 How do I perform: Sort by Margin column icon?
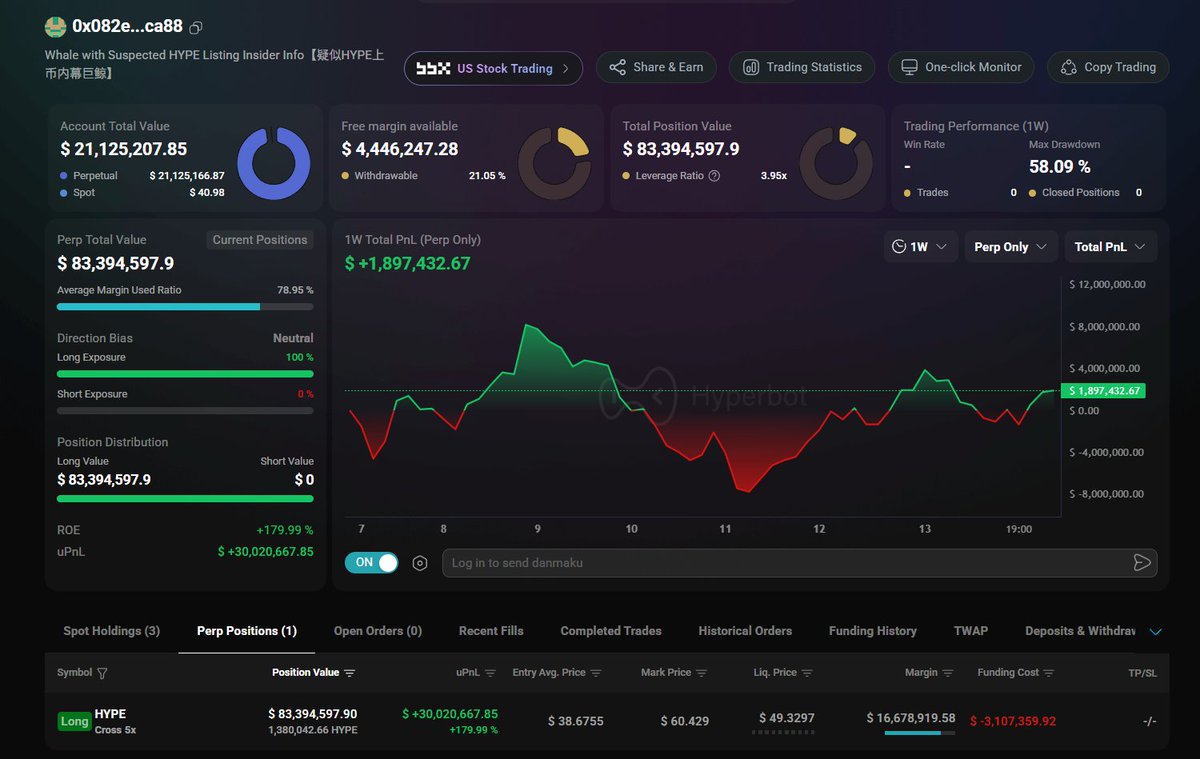click(948, 673)
